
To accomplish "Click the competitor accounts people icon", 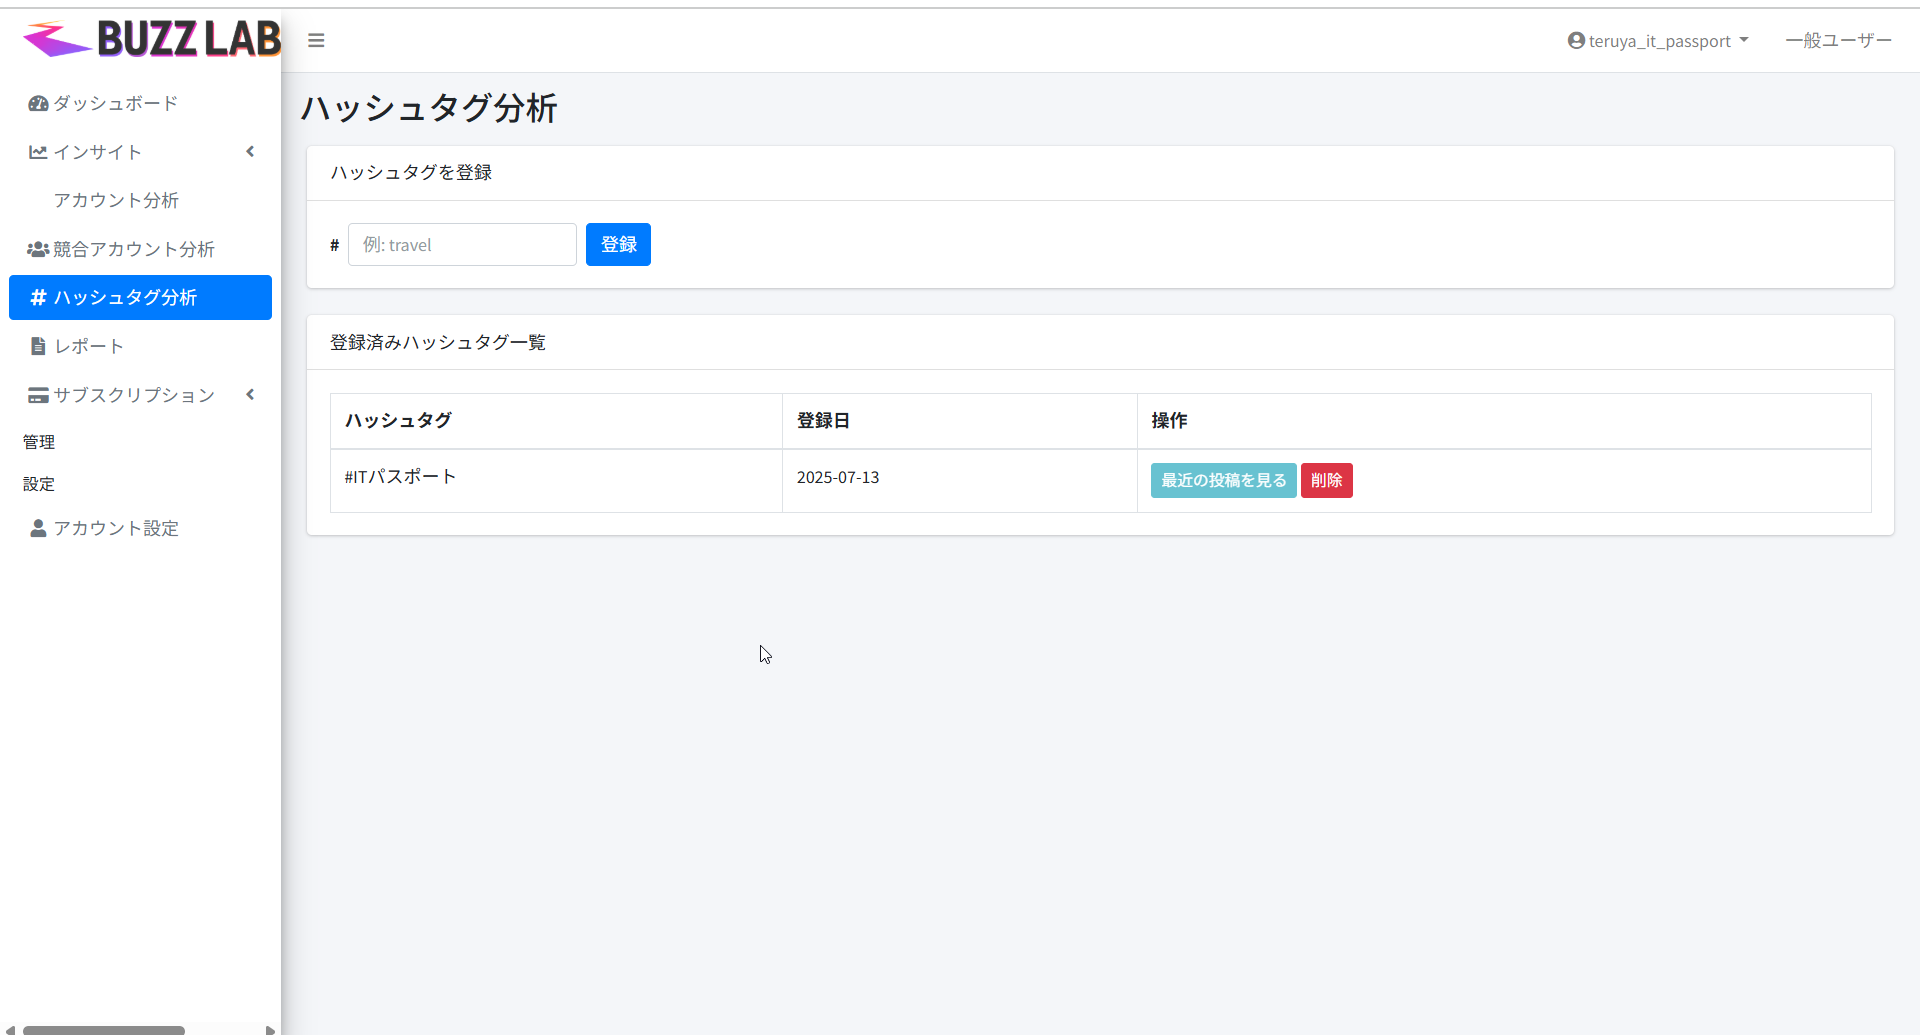I will tap(38, 249).
